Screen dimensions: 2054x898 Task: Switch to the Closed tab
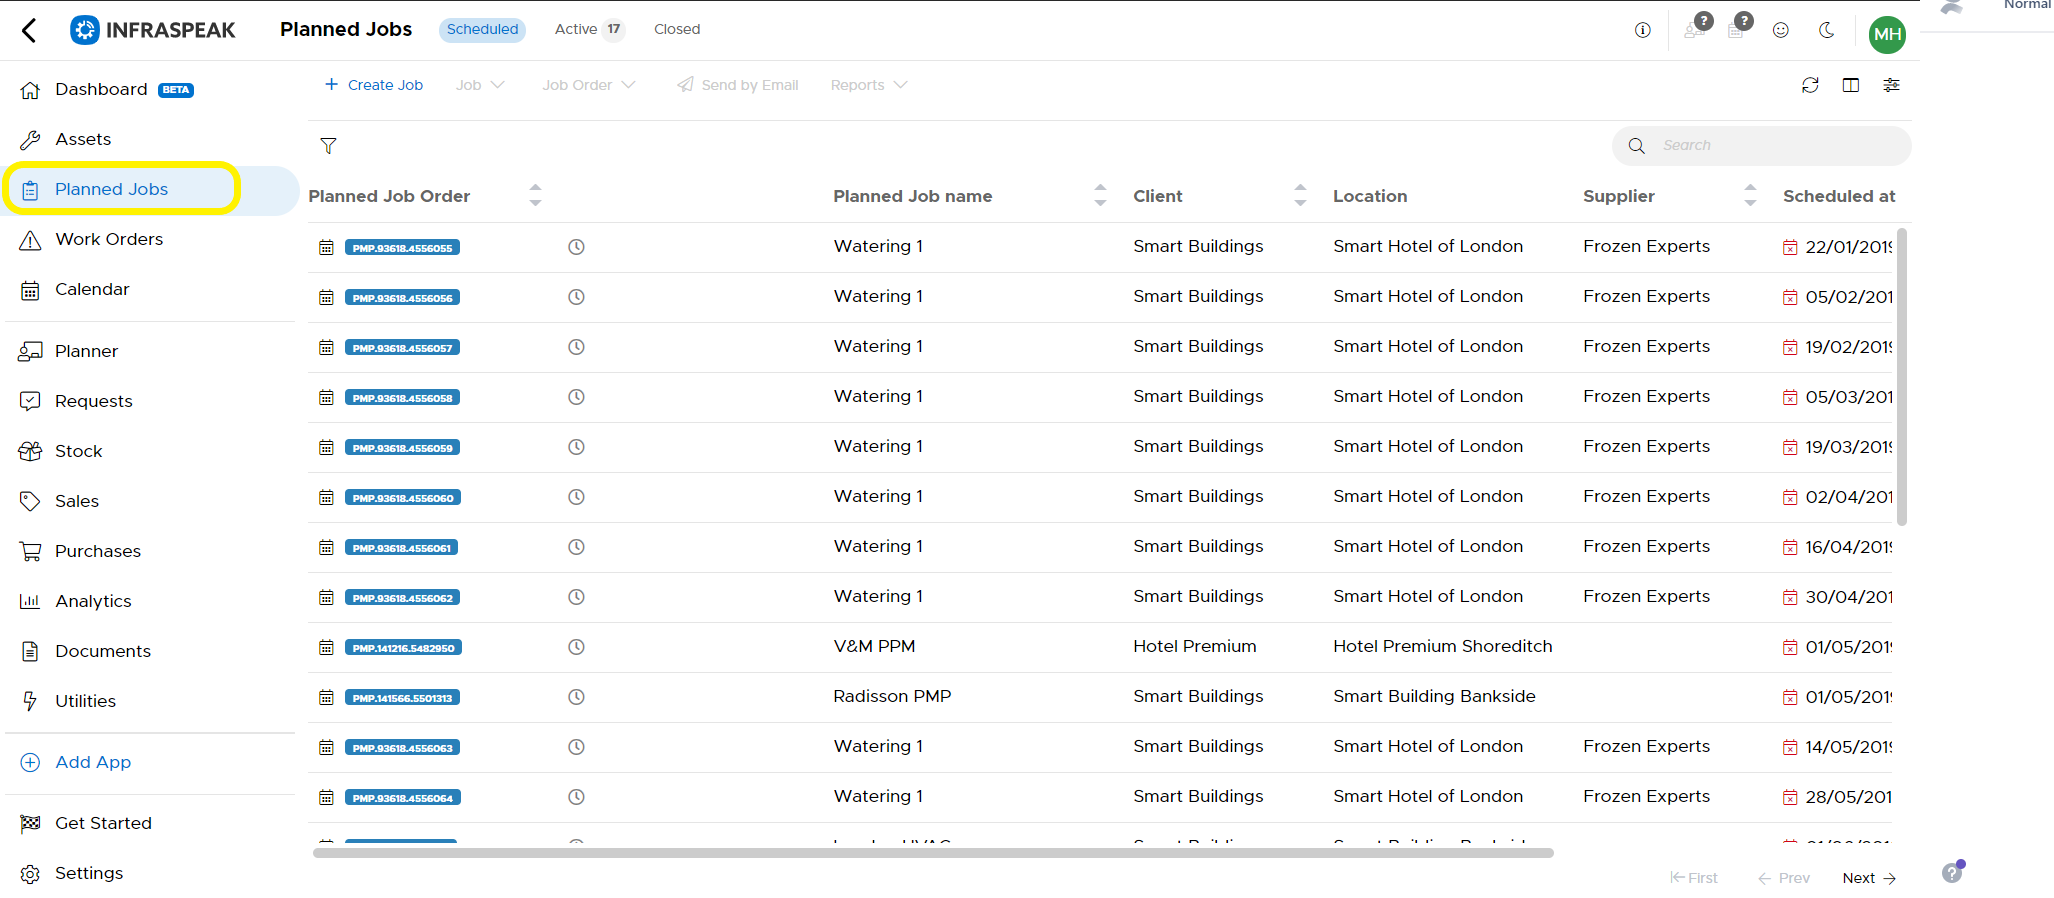click(x=677, y=29)
